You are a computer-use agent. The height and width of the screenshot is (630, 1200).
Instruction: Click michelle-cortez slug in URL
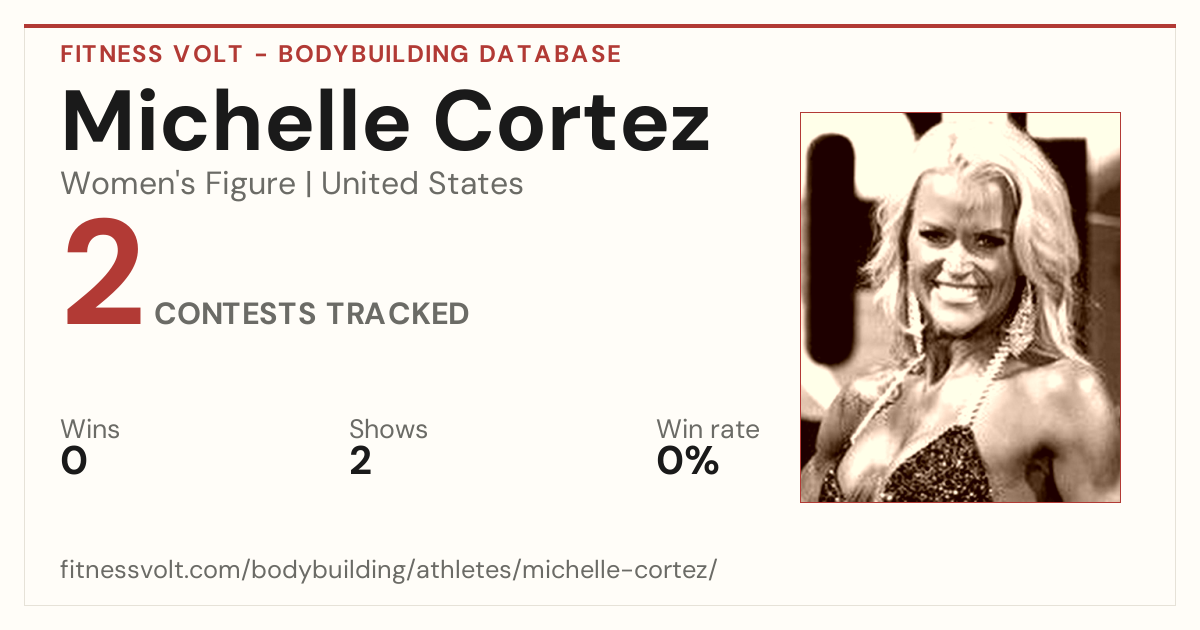(615, 570)
